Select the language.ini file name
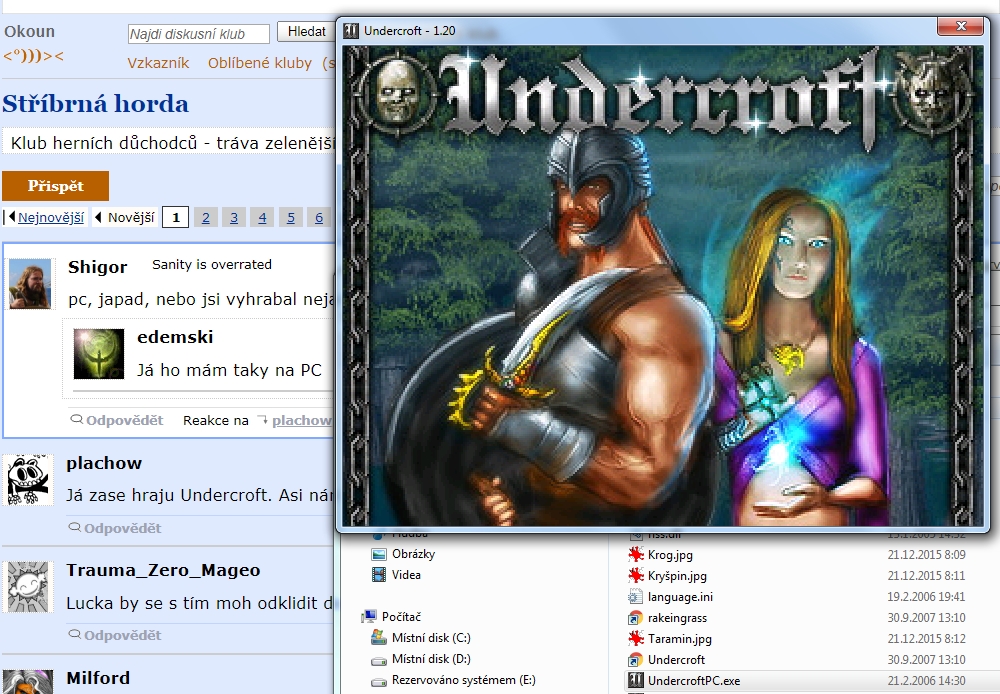This screenshot has width=1000, height=694. [680, 597]
